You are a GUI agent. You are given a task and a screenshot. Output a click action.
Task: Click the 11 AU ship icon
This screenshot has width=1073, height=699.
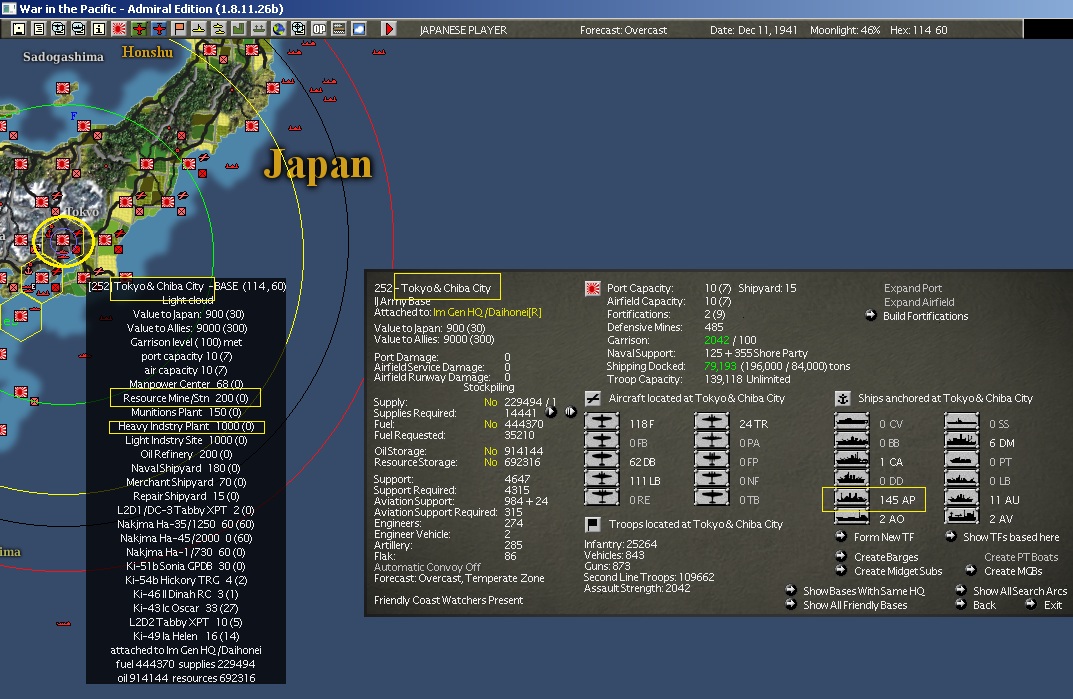[x=961, y=499]
